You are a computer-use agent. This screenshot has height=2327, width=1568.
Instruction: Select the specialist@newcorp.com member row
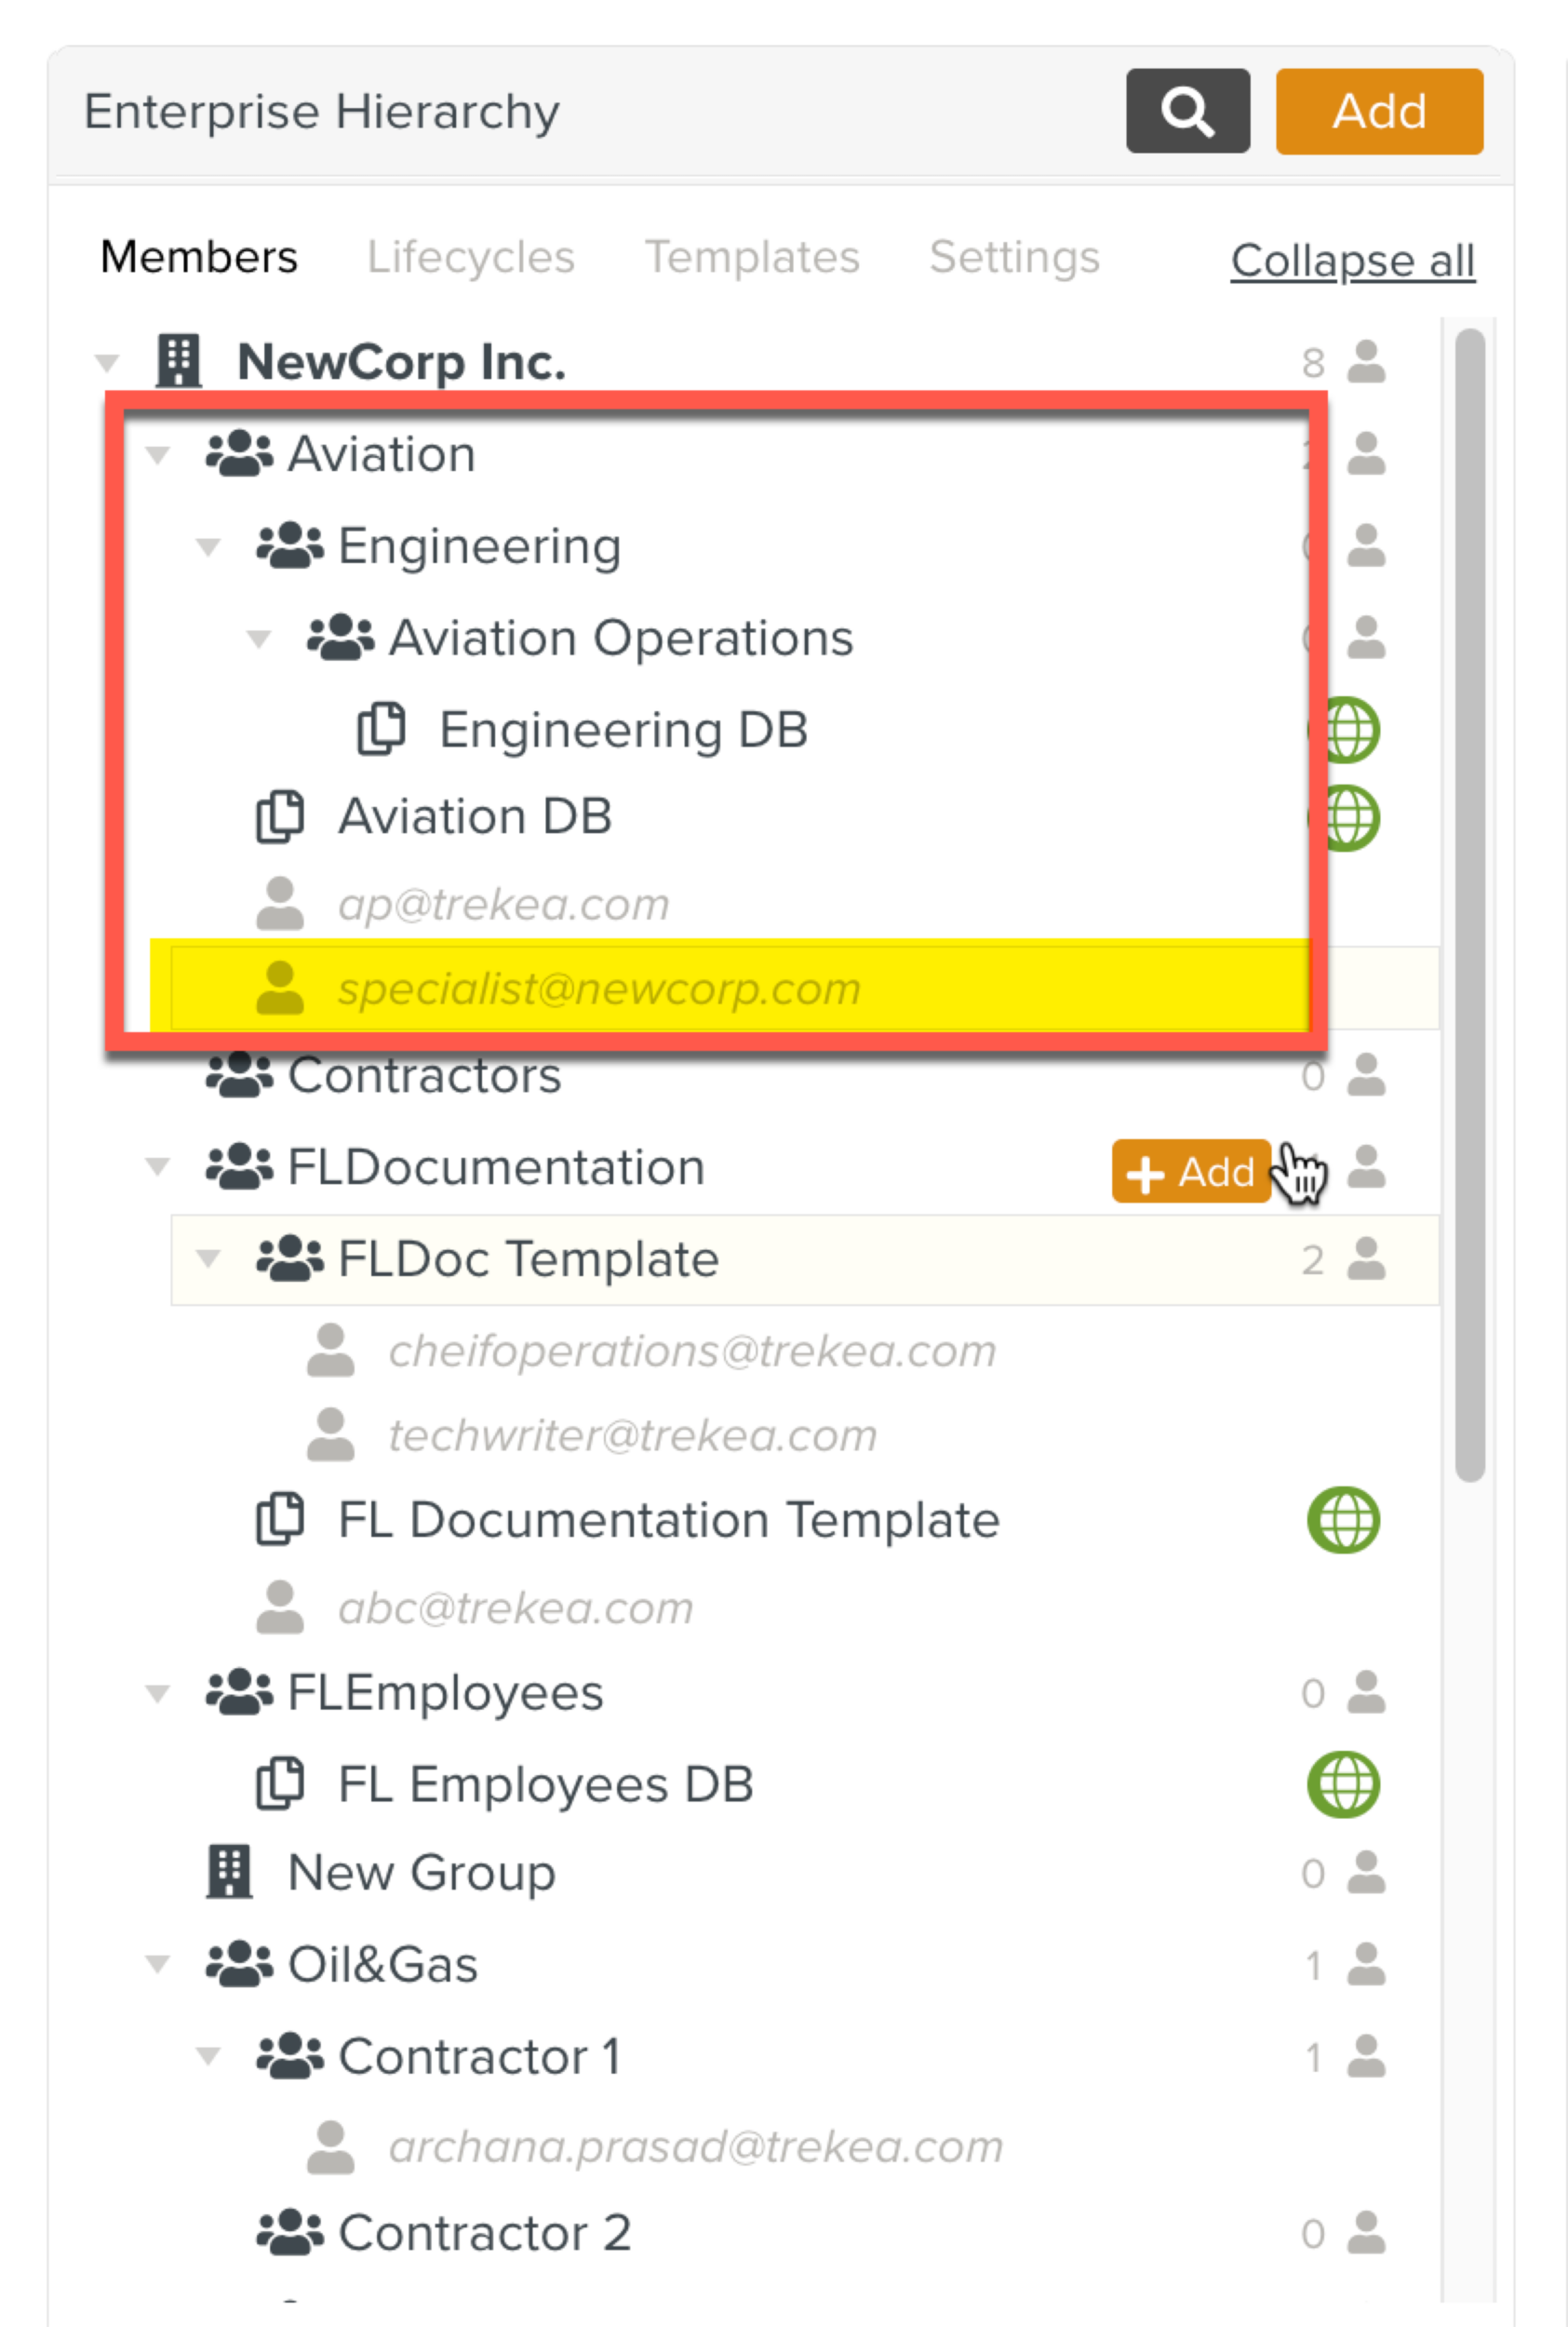[x=598, y=989]
